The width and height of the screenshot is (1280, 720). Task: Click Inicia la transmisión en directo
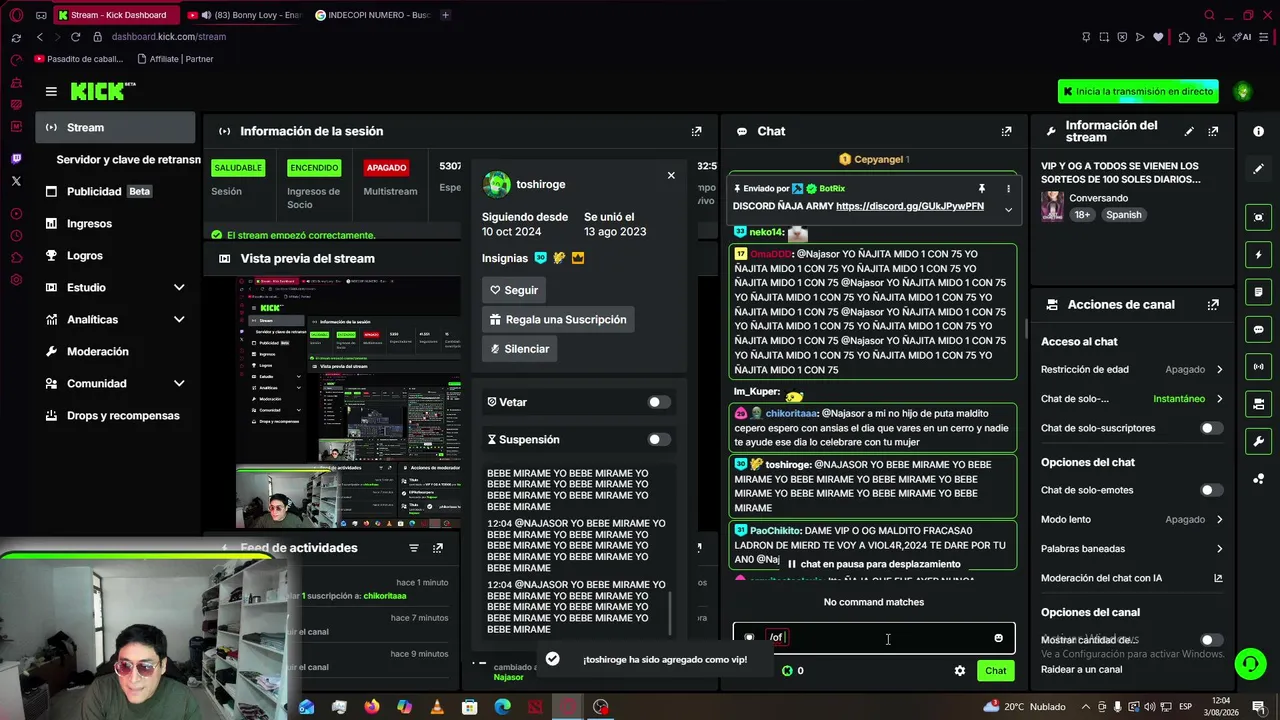[1138, 91]
